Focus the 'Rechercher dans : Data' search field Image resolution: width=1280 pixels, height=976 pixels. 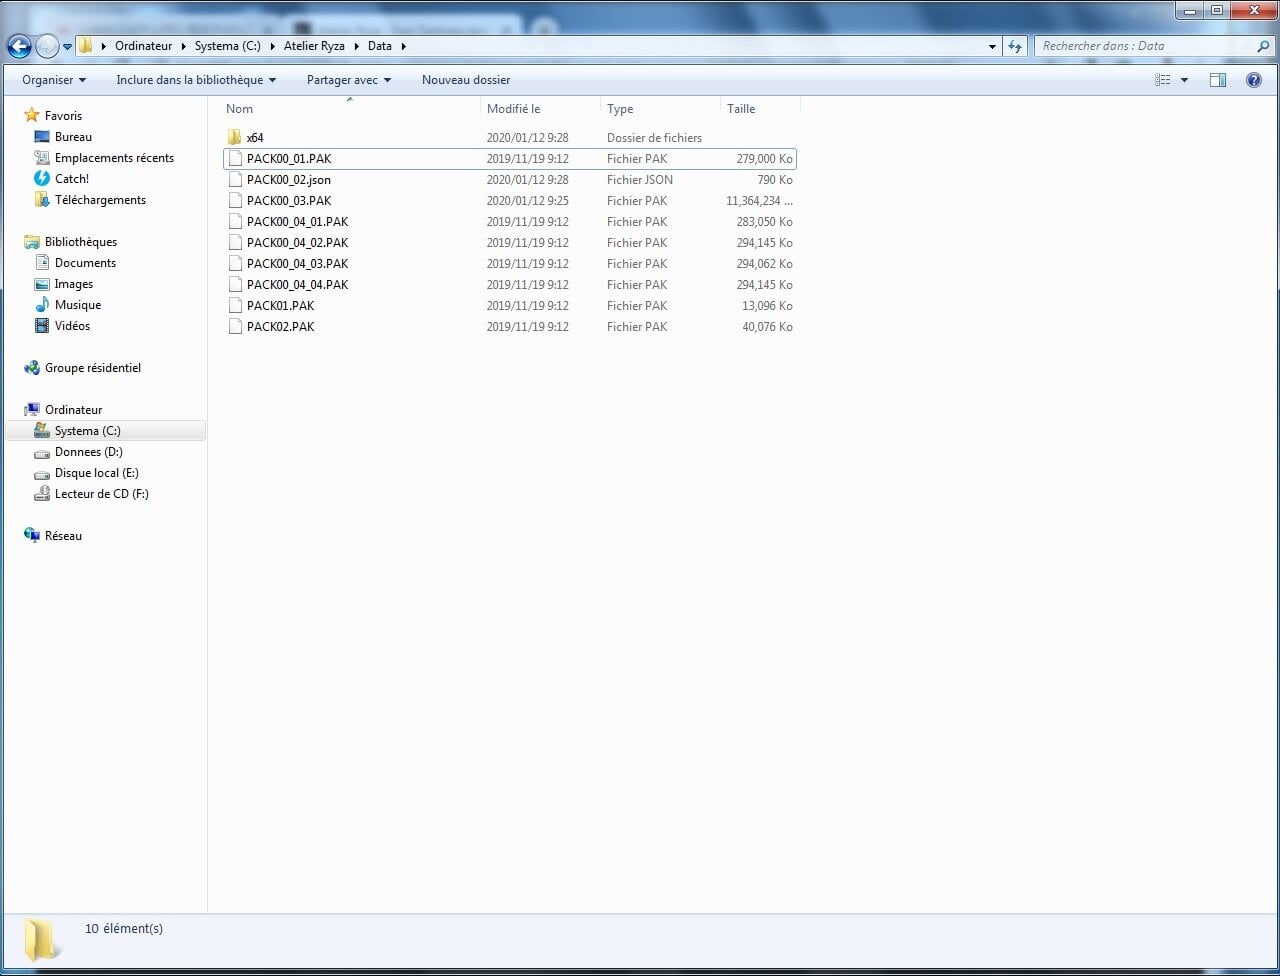(1146, 46)
